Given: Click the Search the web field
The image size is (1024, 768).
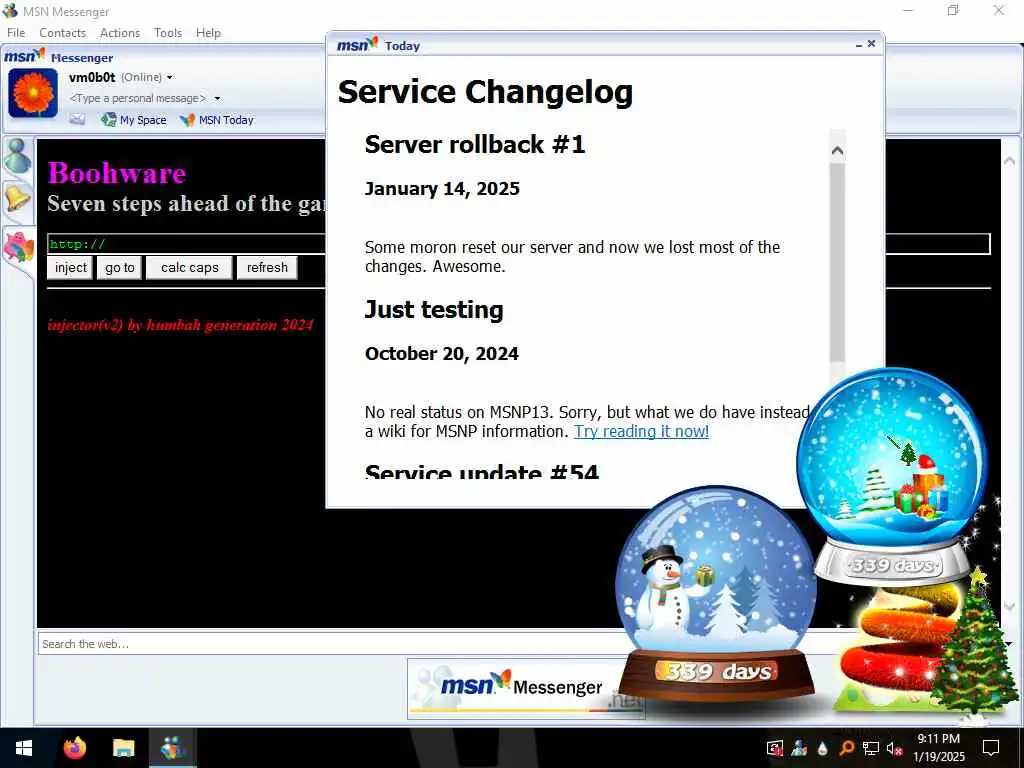Looking at the screenshot, I should click(327, 644).
